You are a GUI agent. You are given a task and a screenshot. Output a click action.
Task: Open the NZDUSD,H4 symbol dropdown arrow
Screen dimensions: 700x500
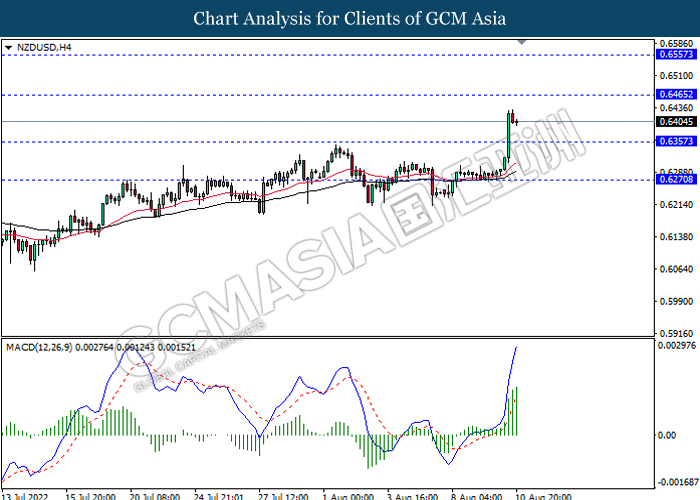(x=8, y=48)
